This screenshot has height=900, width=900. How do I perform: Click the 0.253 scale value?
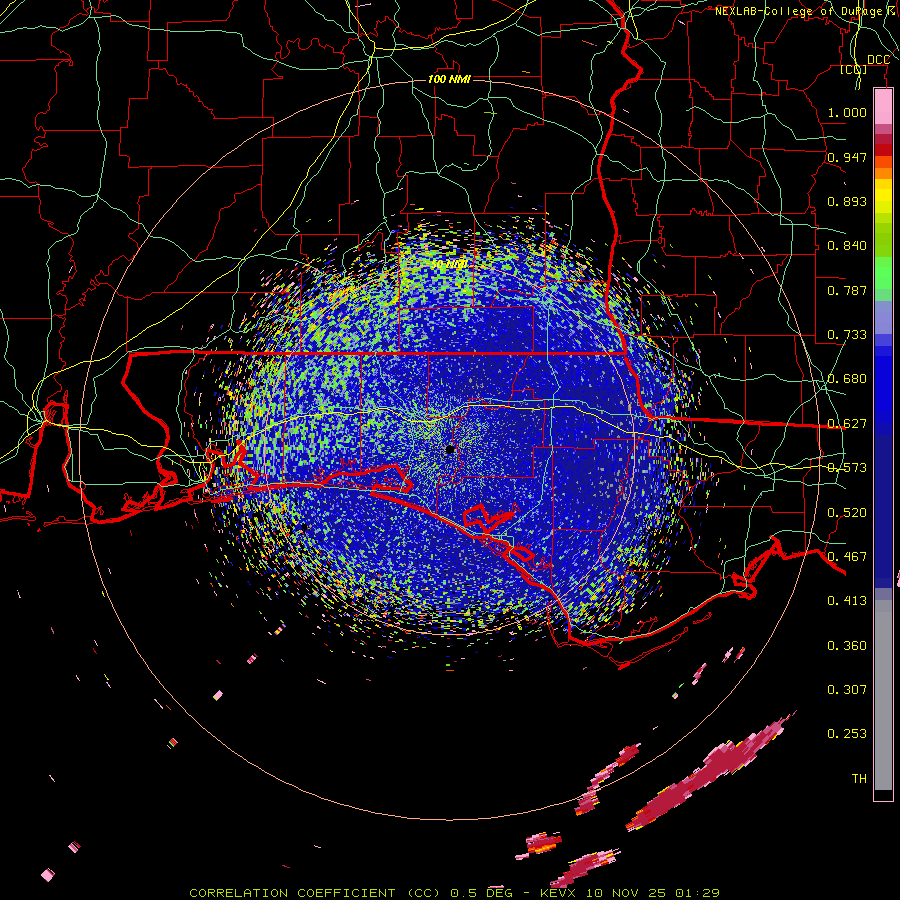(847, 734)
